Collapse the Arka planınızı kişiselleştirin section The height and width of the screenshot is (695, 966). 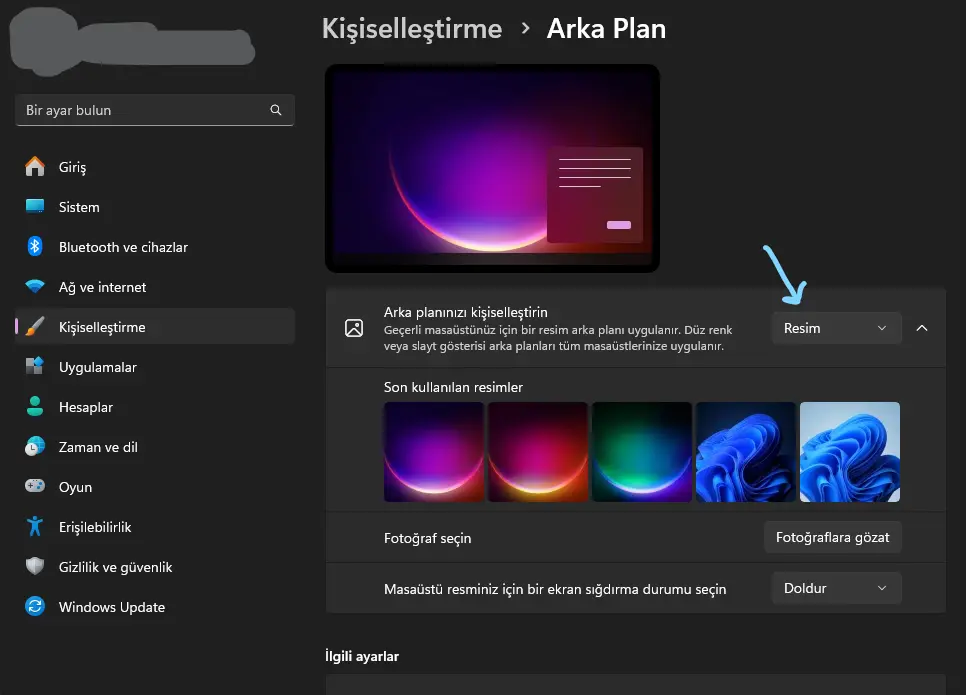pos(922,328)
